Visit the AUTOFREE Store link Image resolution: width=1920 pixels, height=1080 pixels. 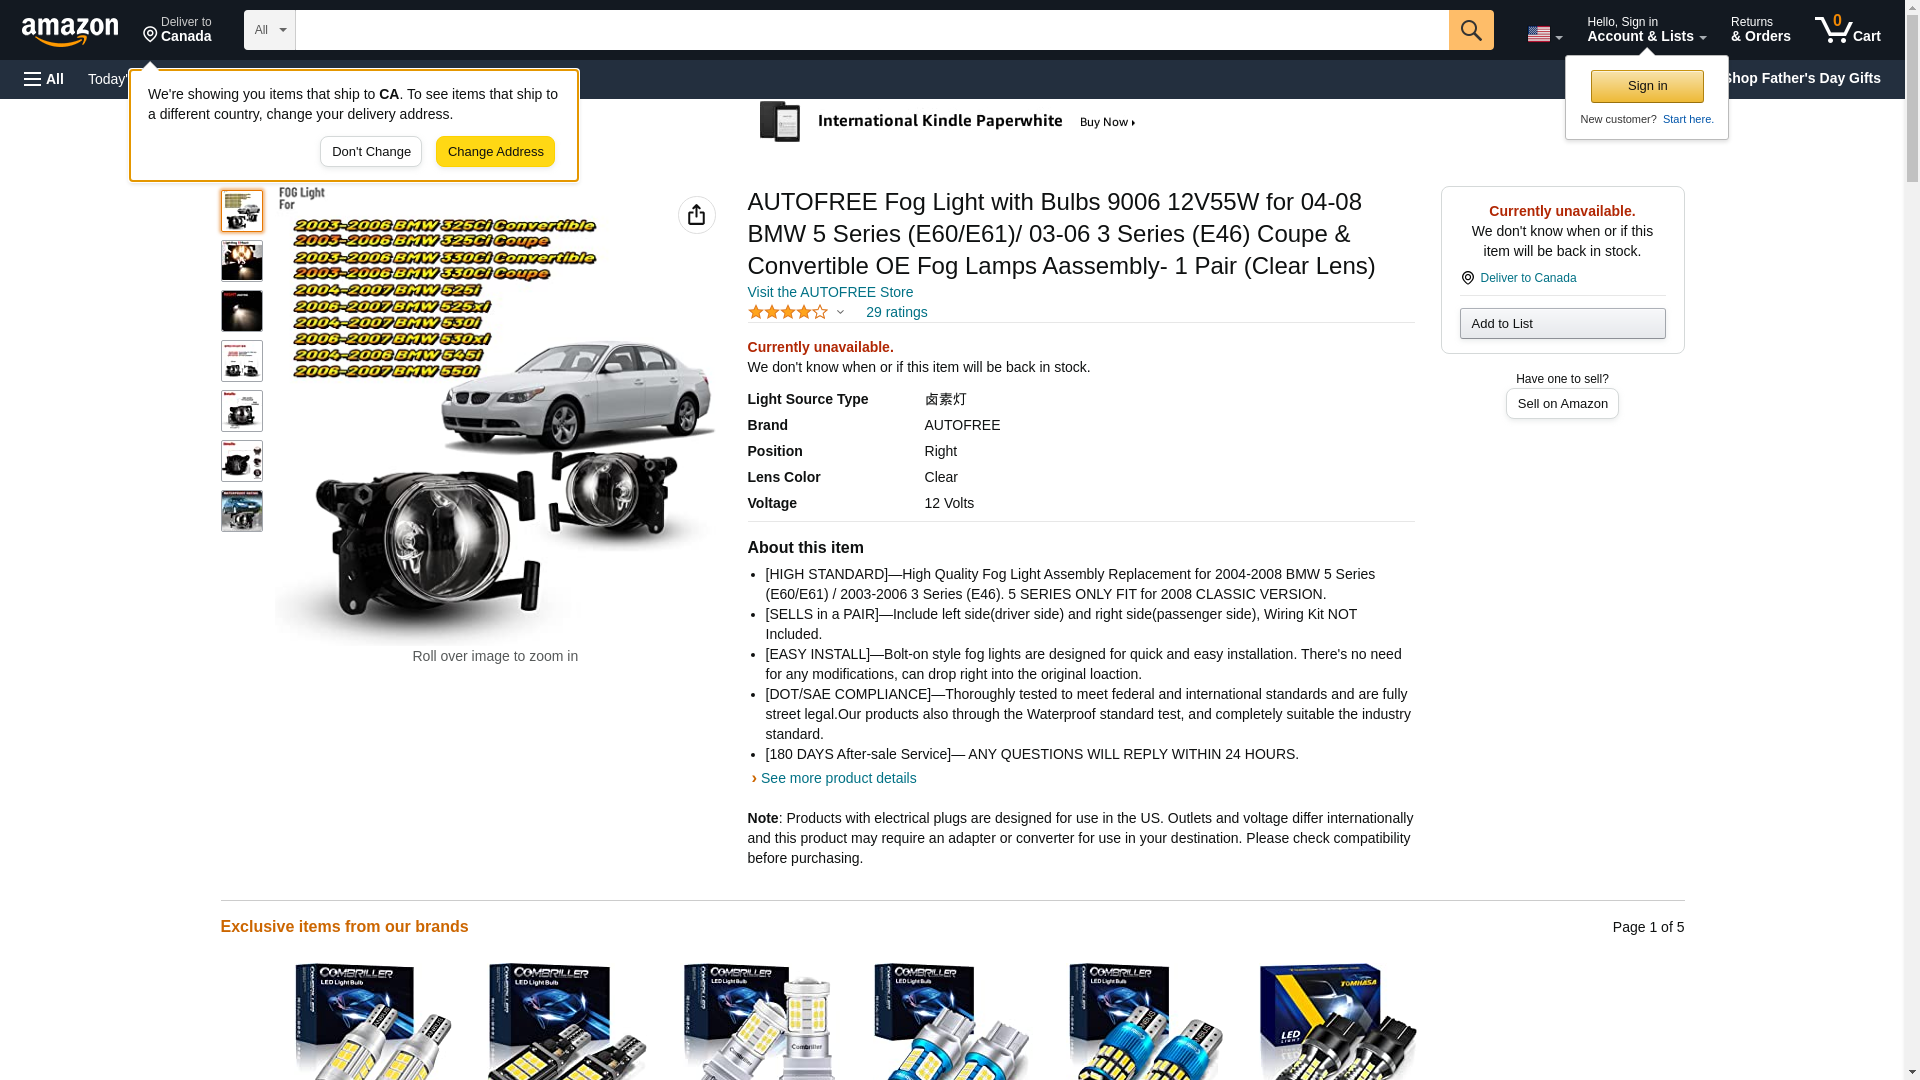pos(829,292)
